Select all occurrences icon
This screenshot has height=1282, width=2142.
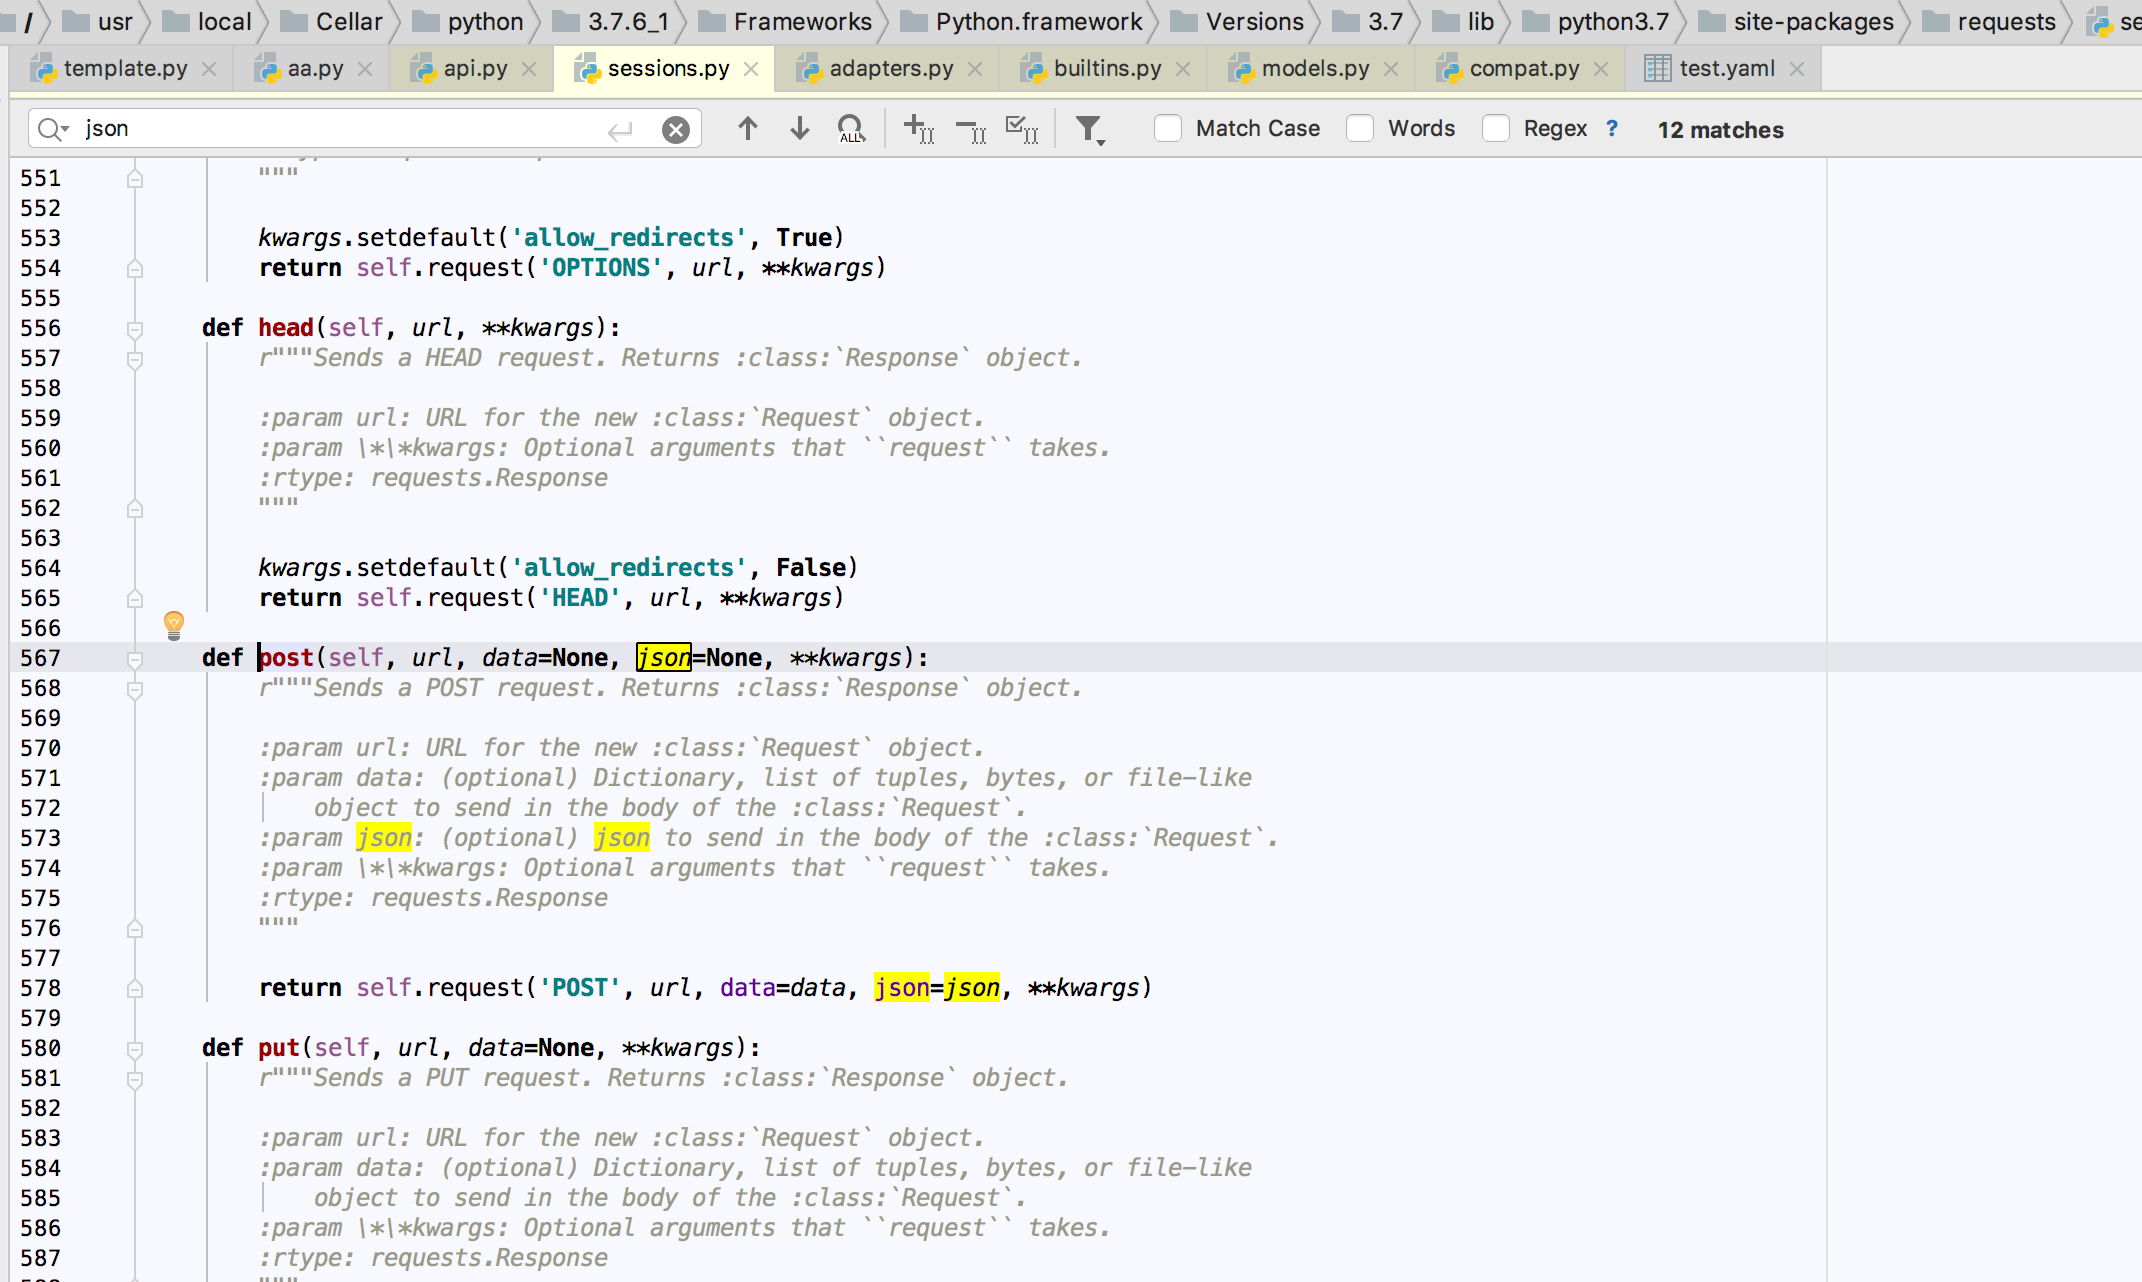1022,128
